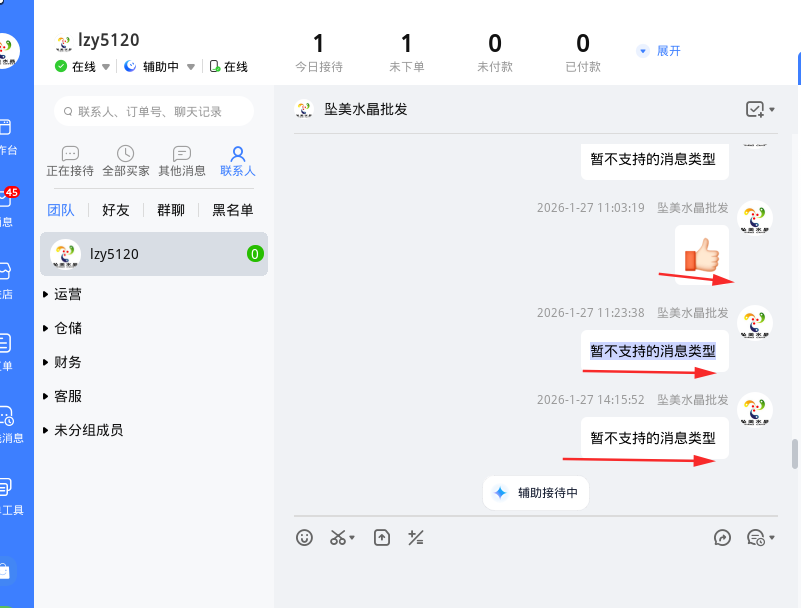The height and width of the screenshot is (608, 801).
Task: Click the add-task checkmark icon in chat header
Action: [x=755, y=109]
